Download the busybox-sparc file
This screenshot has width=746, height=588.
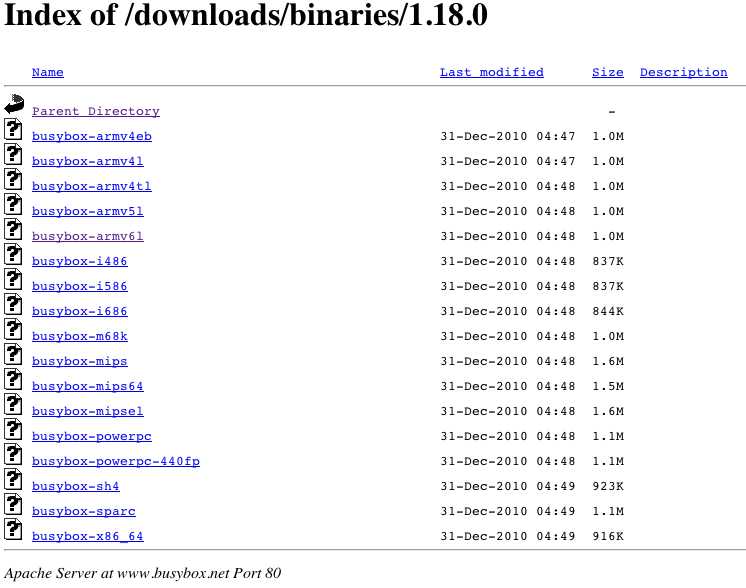point(84,511)
